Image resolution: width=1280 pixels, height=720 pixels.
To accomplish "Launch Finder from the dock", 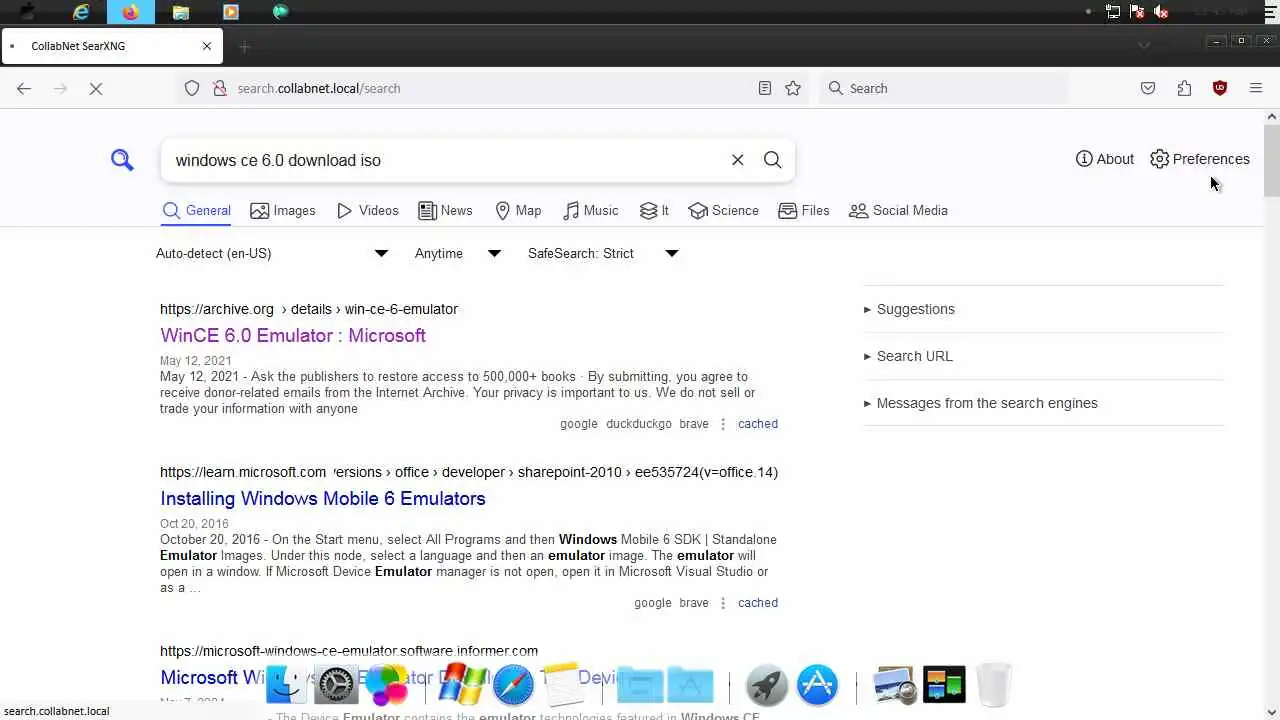I will tap(285, 685).
